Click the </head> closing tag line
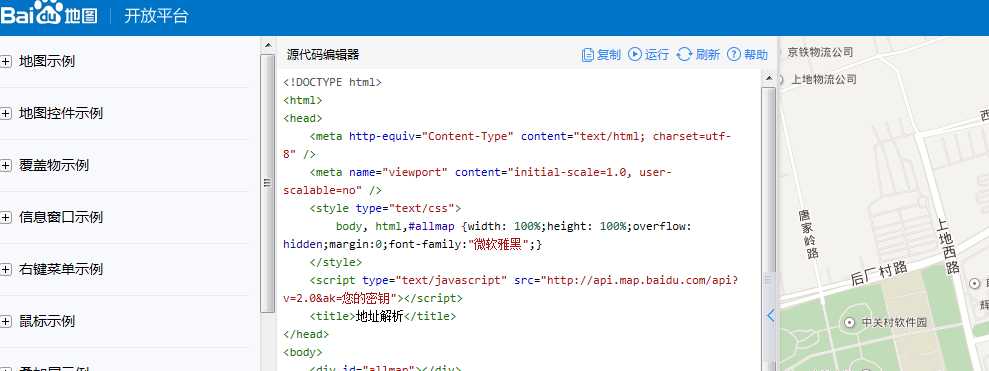This screenshot has width=989, height=371. pos(306,334)
